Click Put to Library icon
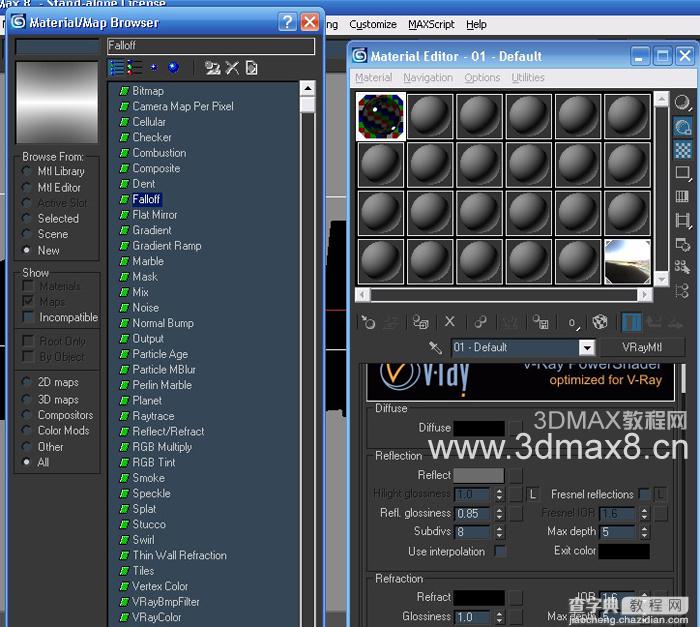700x627 pixels. pos(541,322)
